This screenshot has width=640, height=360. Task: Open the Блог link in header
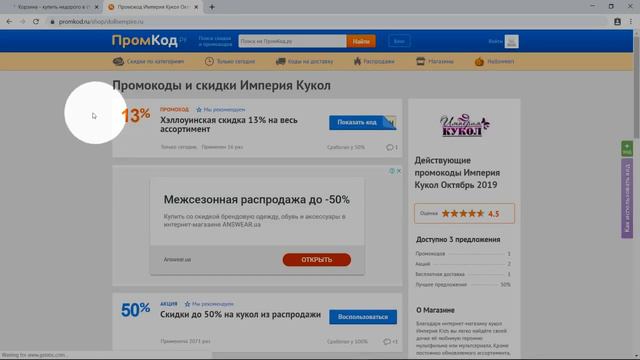(399, 41)
